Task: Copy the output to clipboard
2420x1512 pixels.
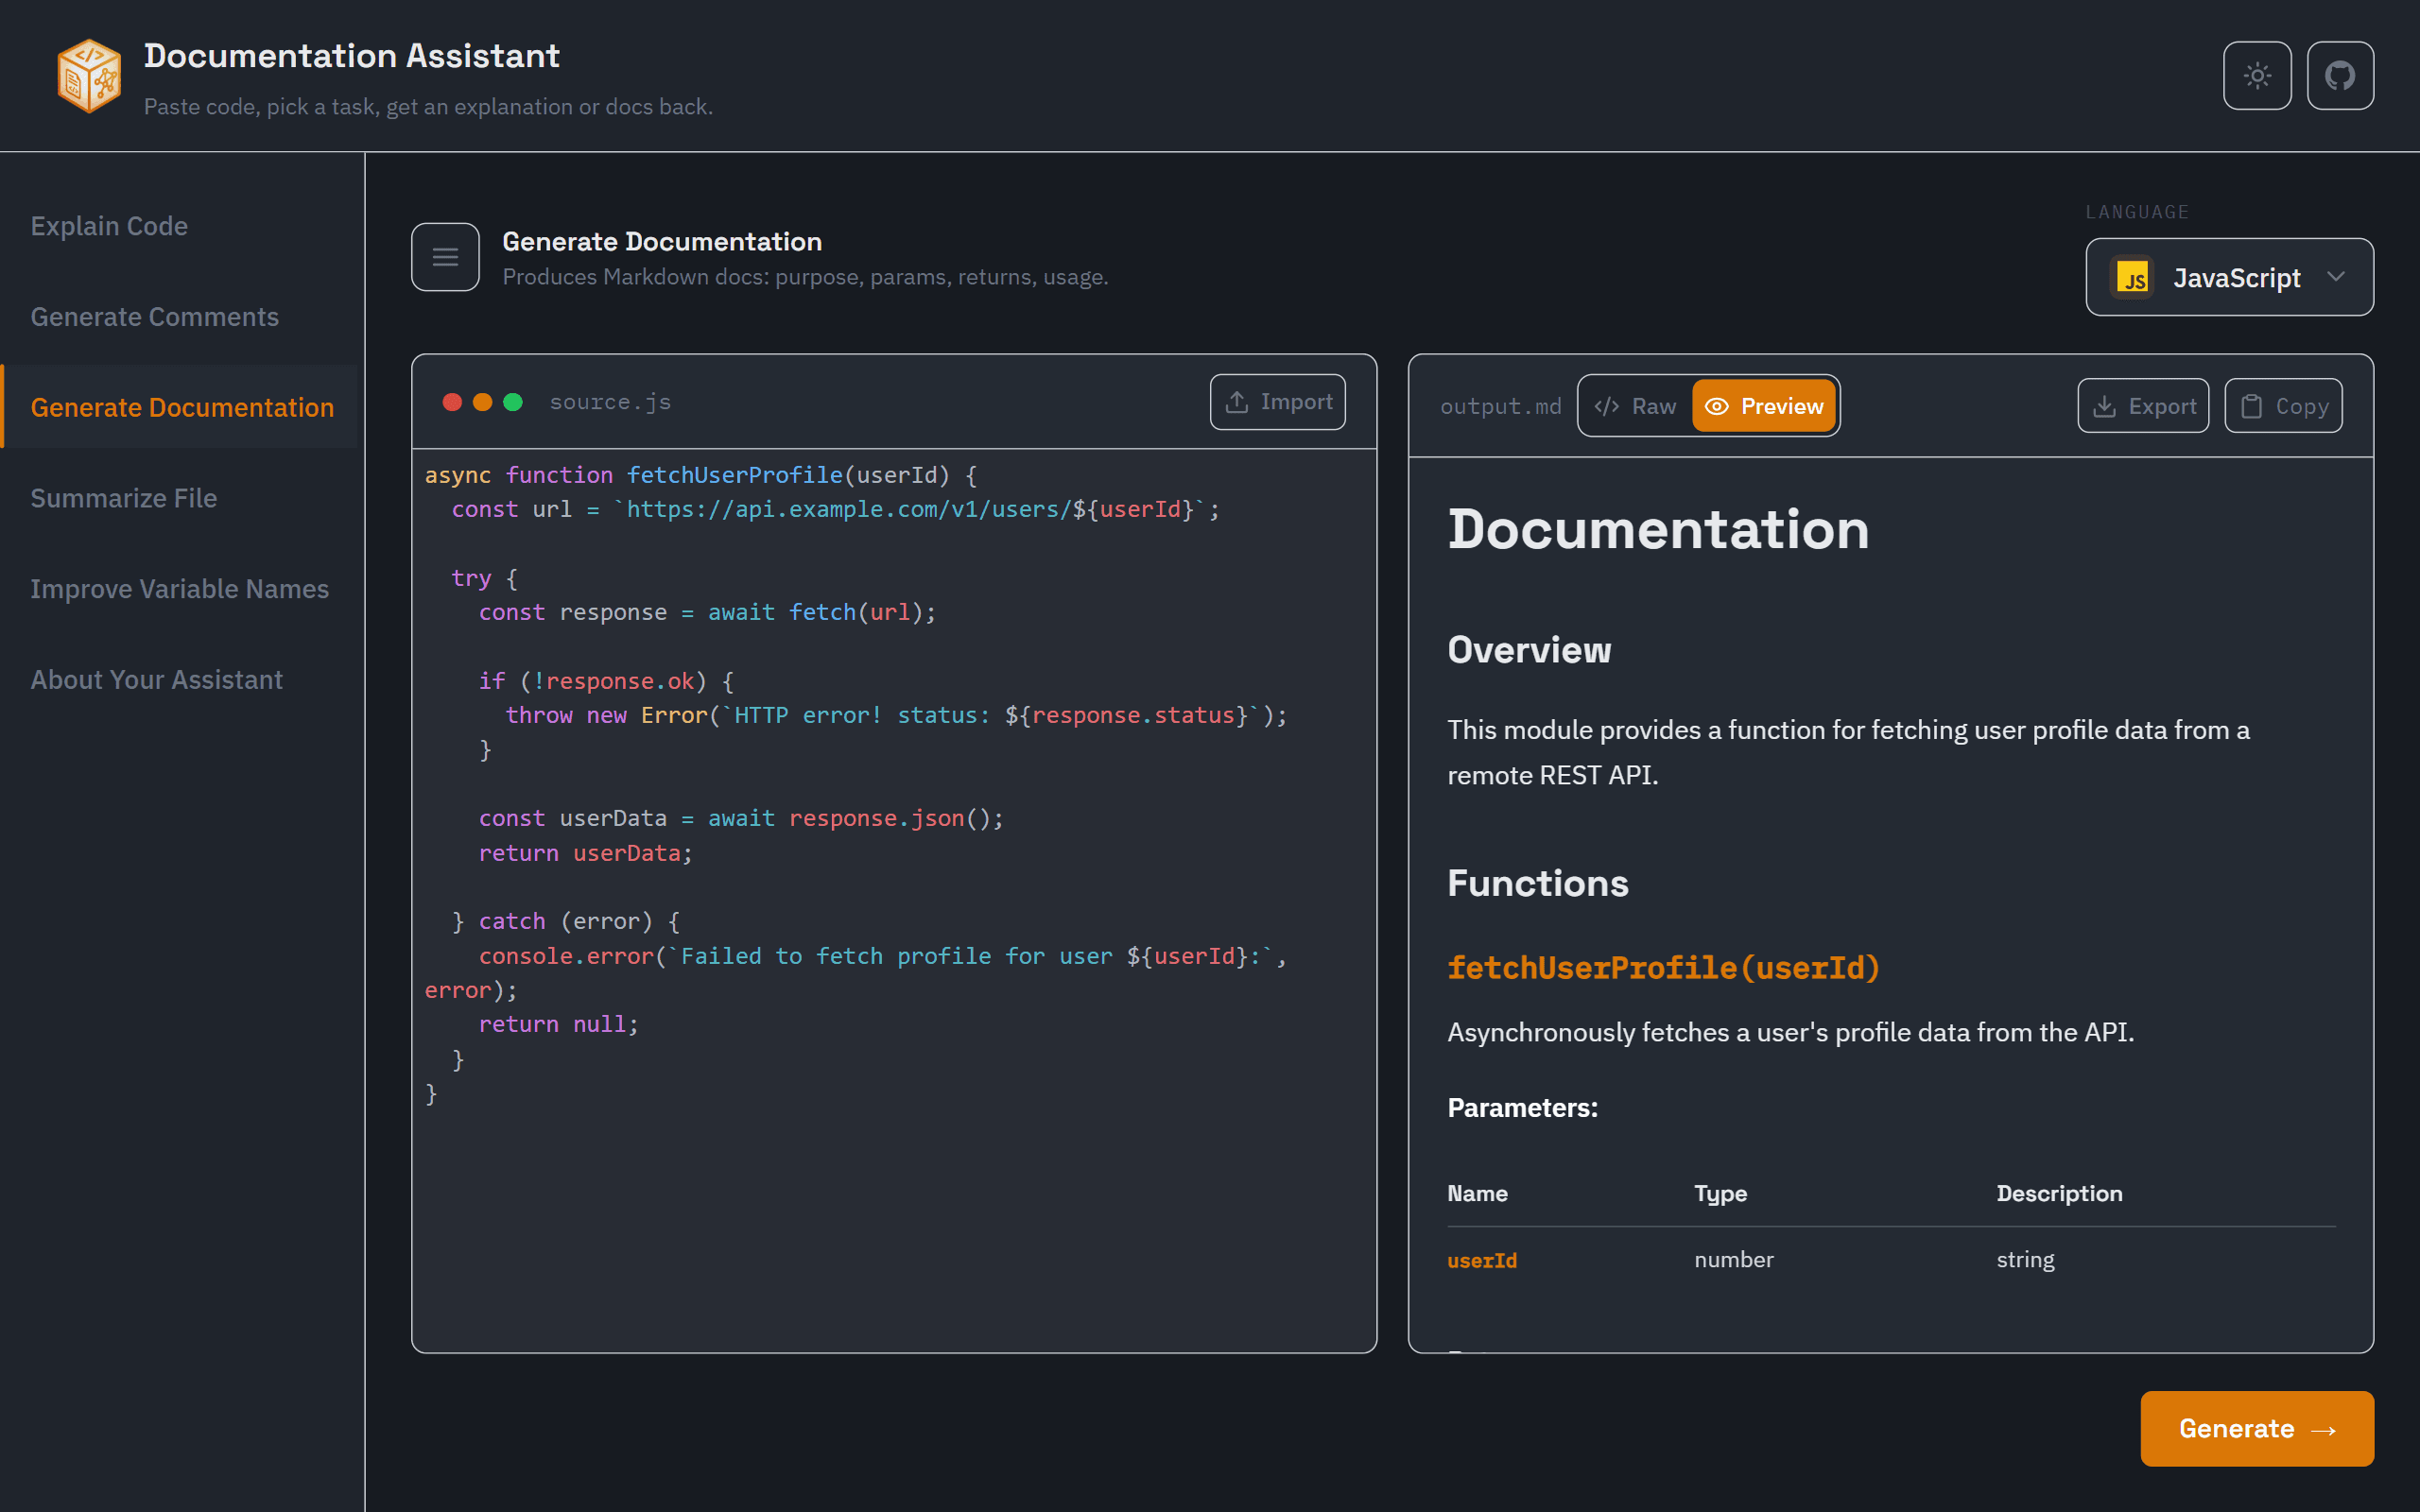Action: pyautogui.click(x=2283, y=406)
